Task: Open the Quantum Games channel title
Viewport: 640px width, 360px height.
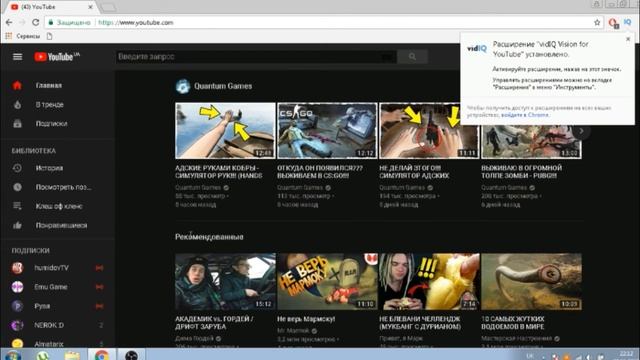Action: pos(223,86)
